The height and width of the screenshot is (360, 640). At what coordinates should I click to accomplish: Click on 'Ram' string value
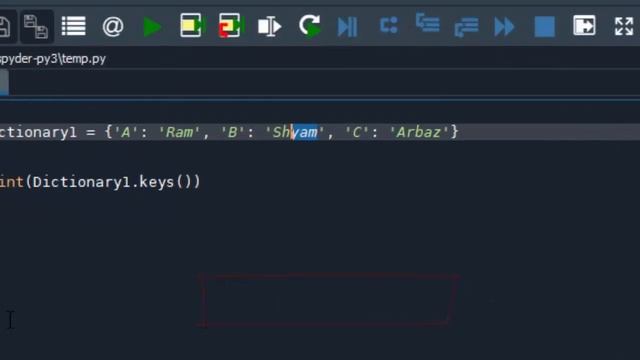[x=179, y=132]
